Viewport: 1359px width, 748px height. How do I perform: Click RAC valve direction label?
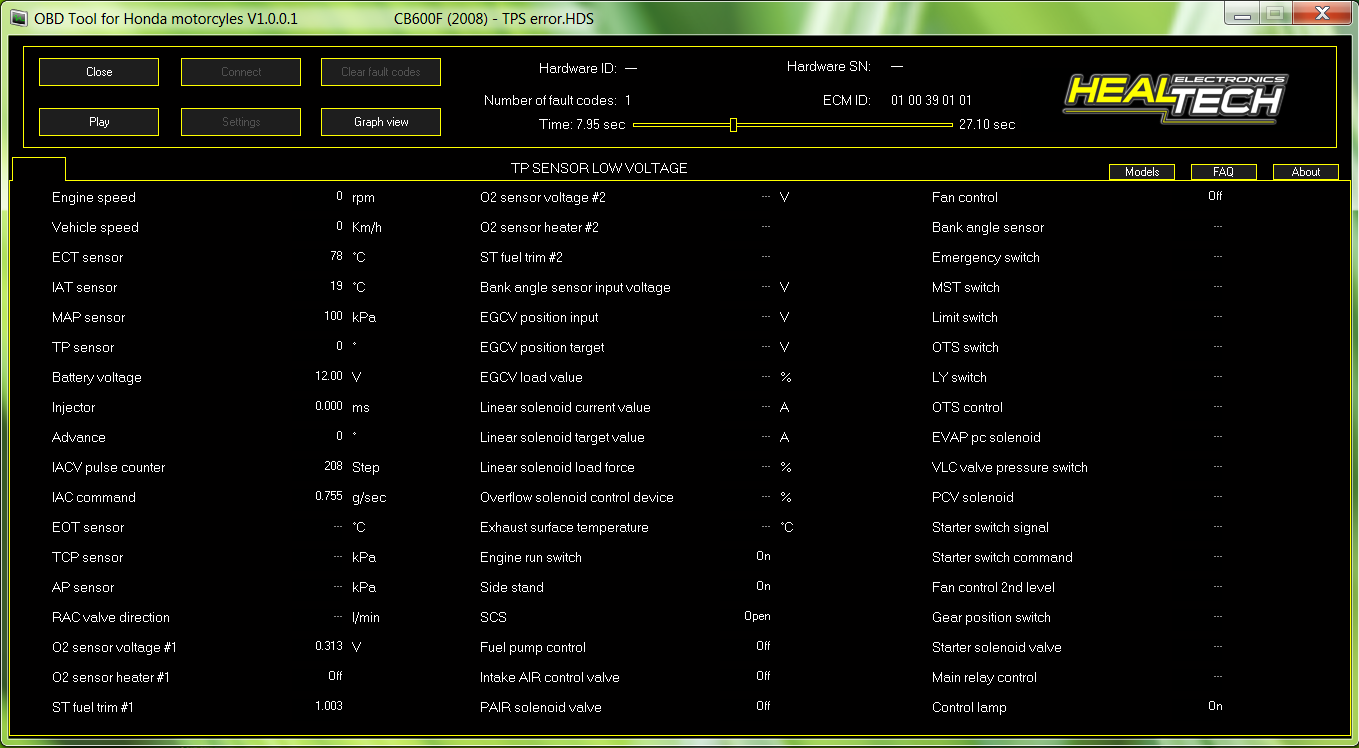tap(111, 617)
